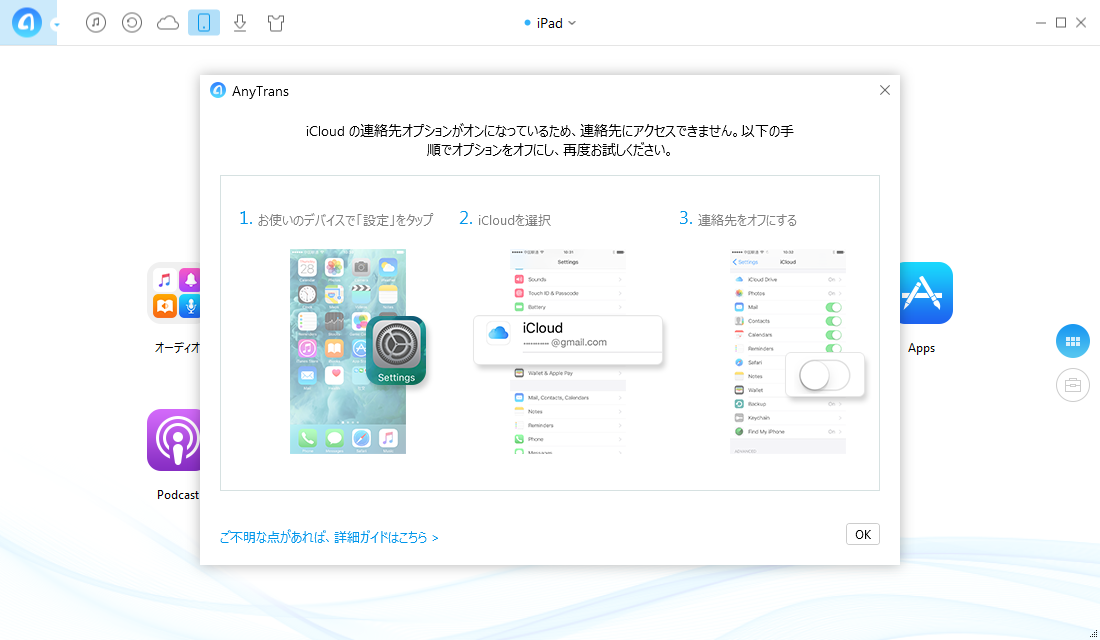The image size is (1100, 640).
Task: Click the AnyTrans logo at top left
Action: tap(27, 22)
